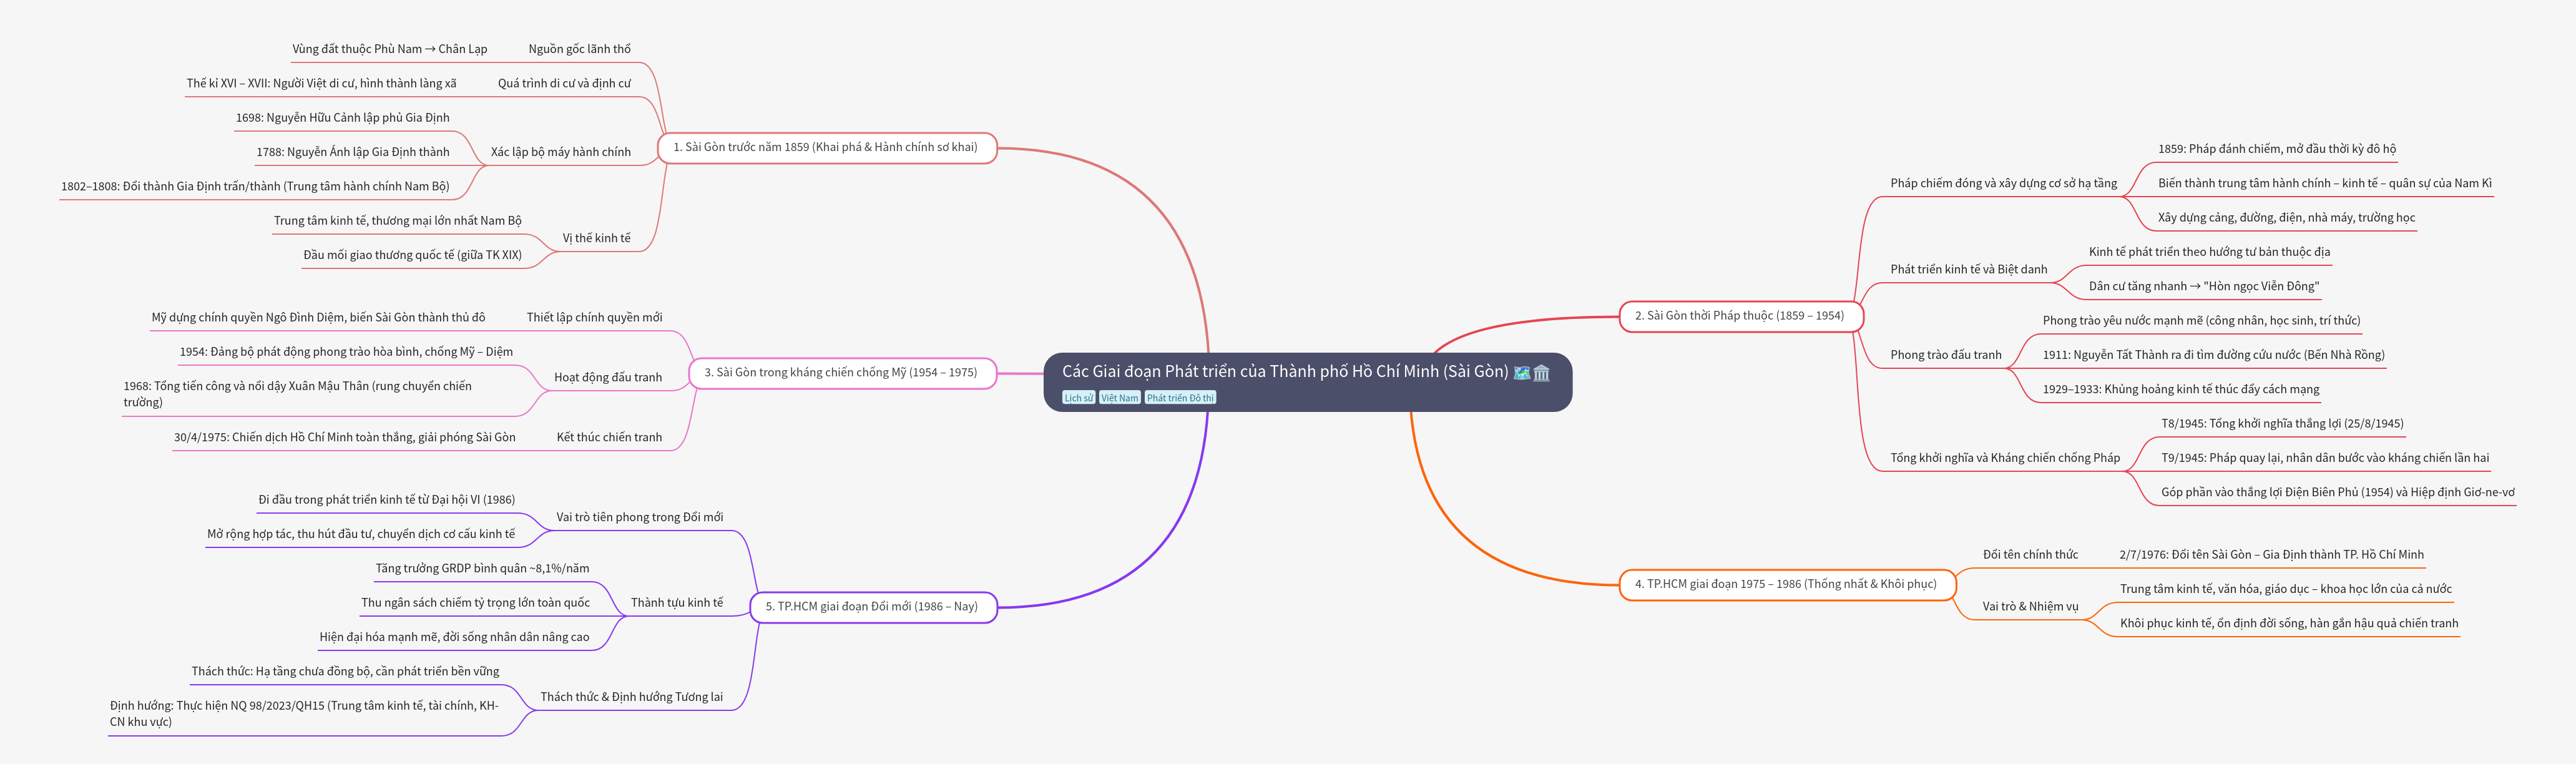2576x764 pixels.
Task: Select 'Xác lập bộ máy hành chính' branch
Action: pos(560,152)
